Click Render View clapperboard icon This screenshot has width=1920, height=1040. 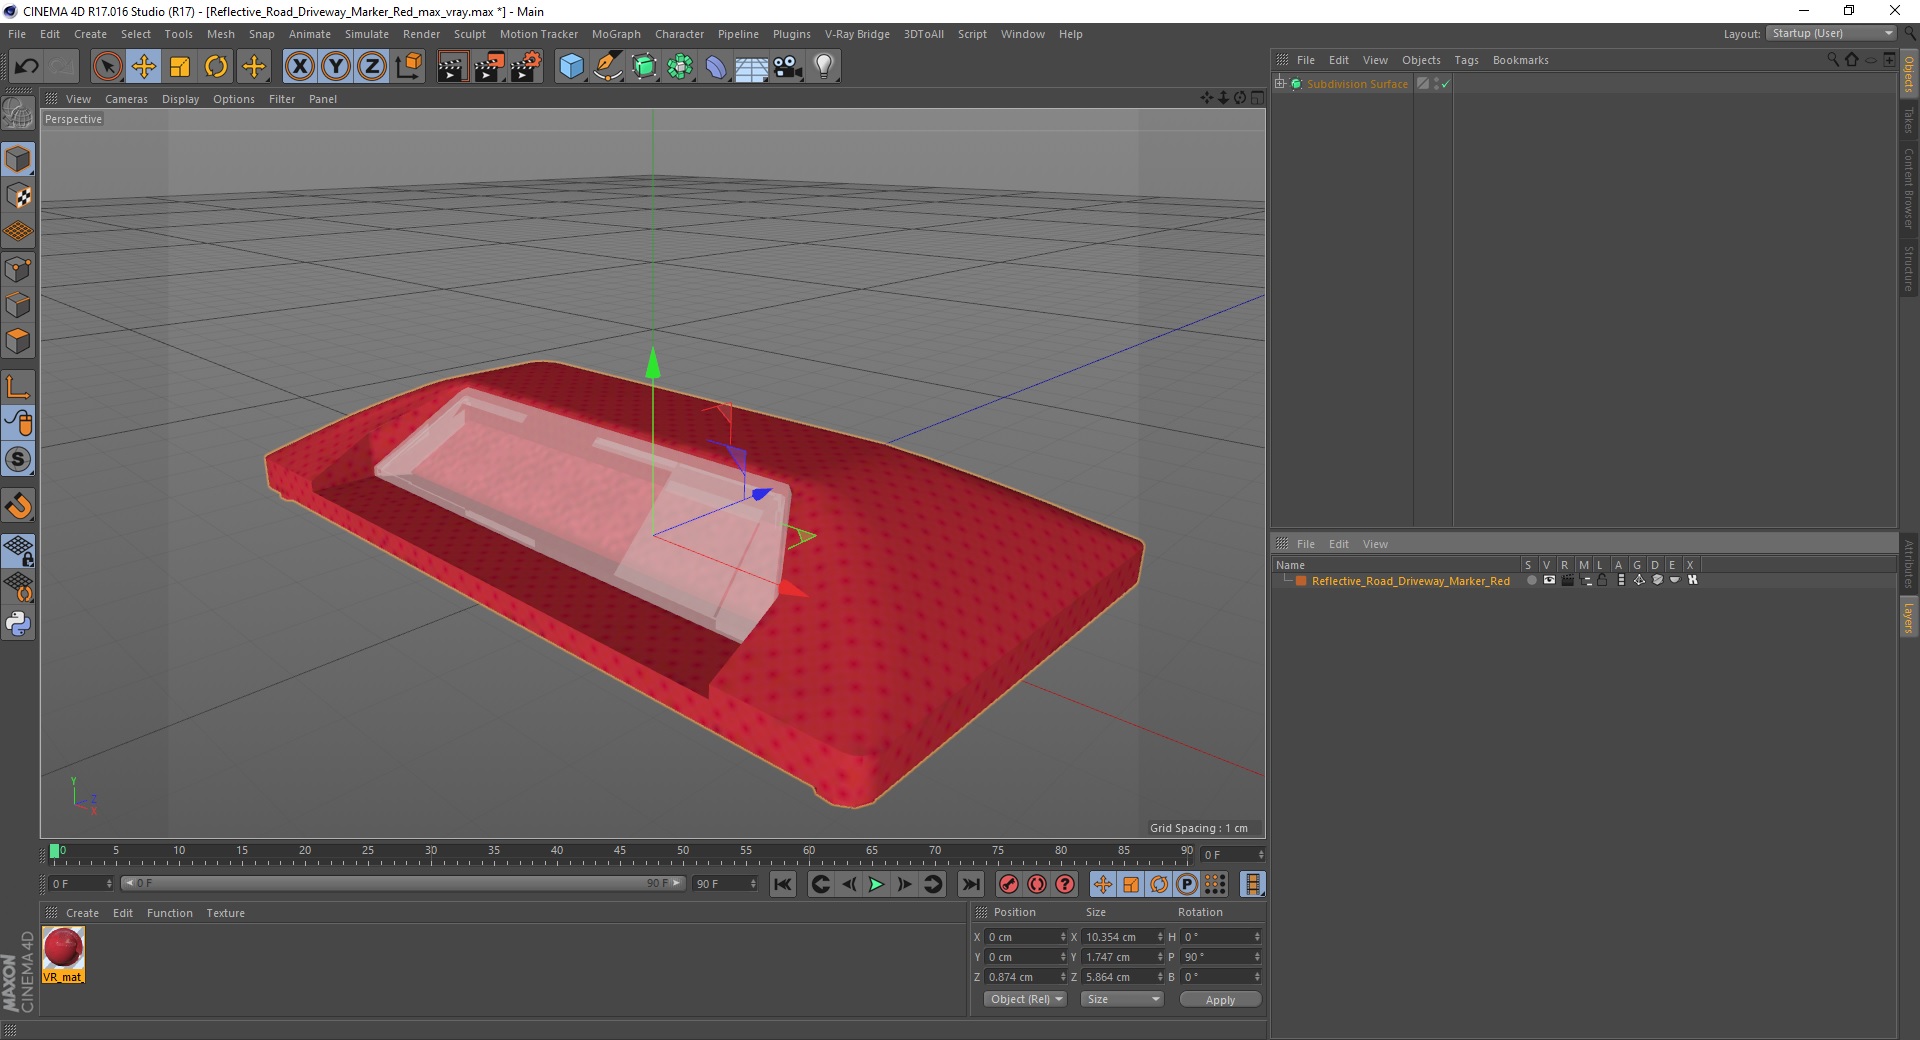(x=452, y=67)
